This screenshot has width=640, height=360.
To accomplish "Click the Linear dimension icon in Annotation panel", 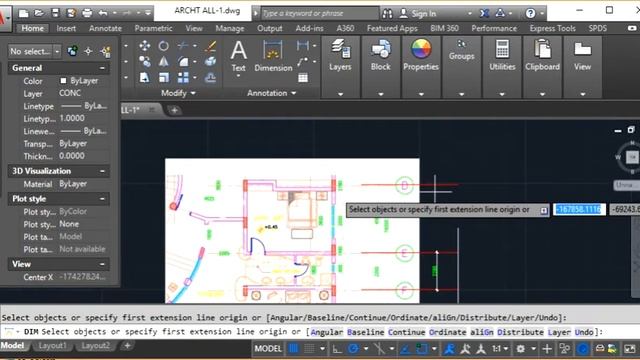I will pos(302,46).
